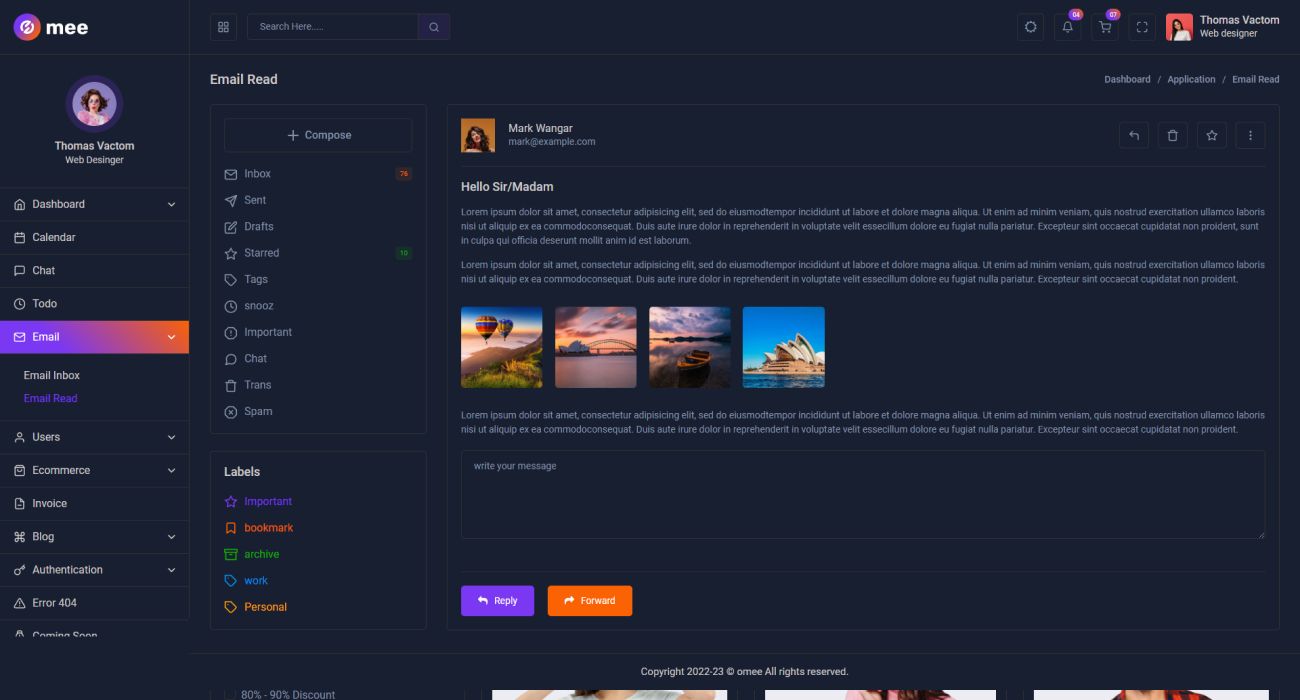Click the omee logo
Screen dimensions: 1300x700
pyautogui.click(x=51, y=27)
